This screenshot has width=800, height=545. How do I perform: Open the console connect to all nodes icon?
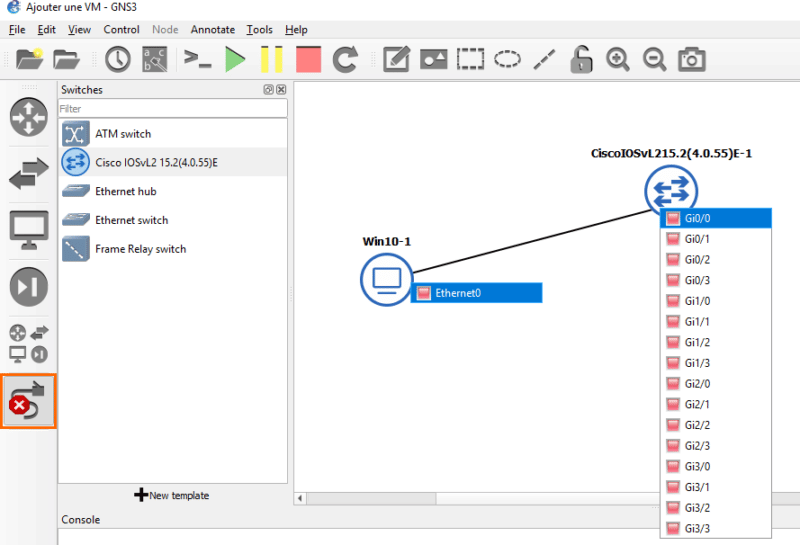(x=198, y=59)
